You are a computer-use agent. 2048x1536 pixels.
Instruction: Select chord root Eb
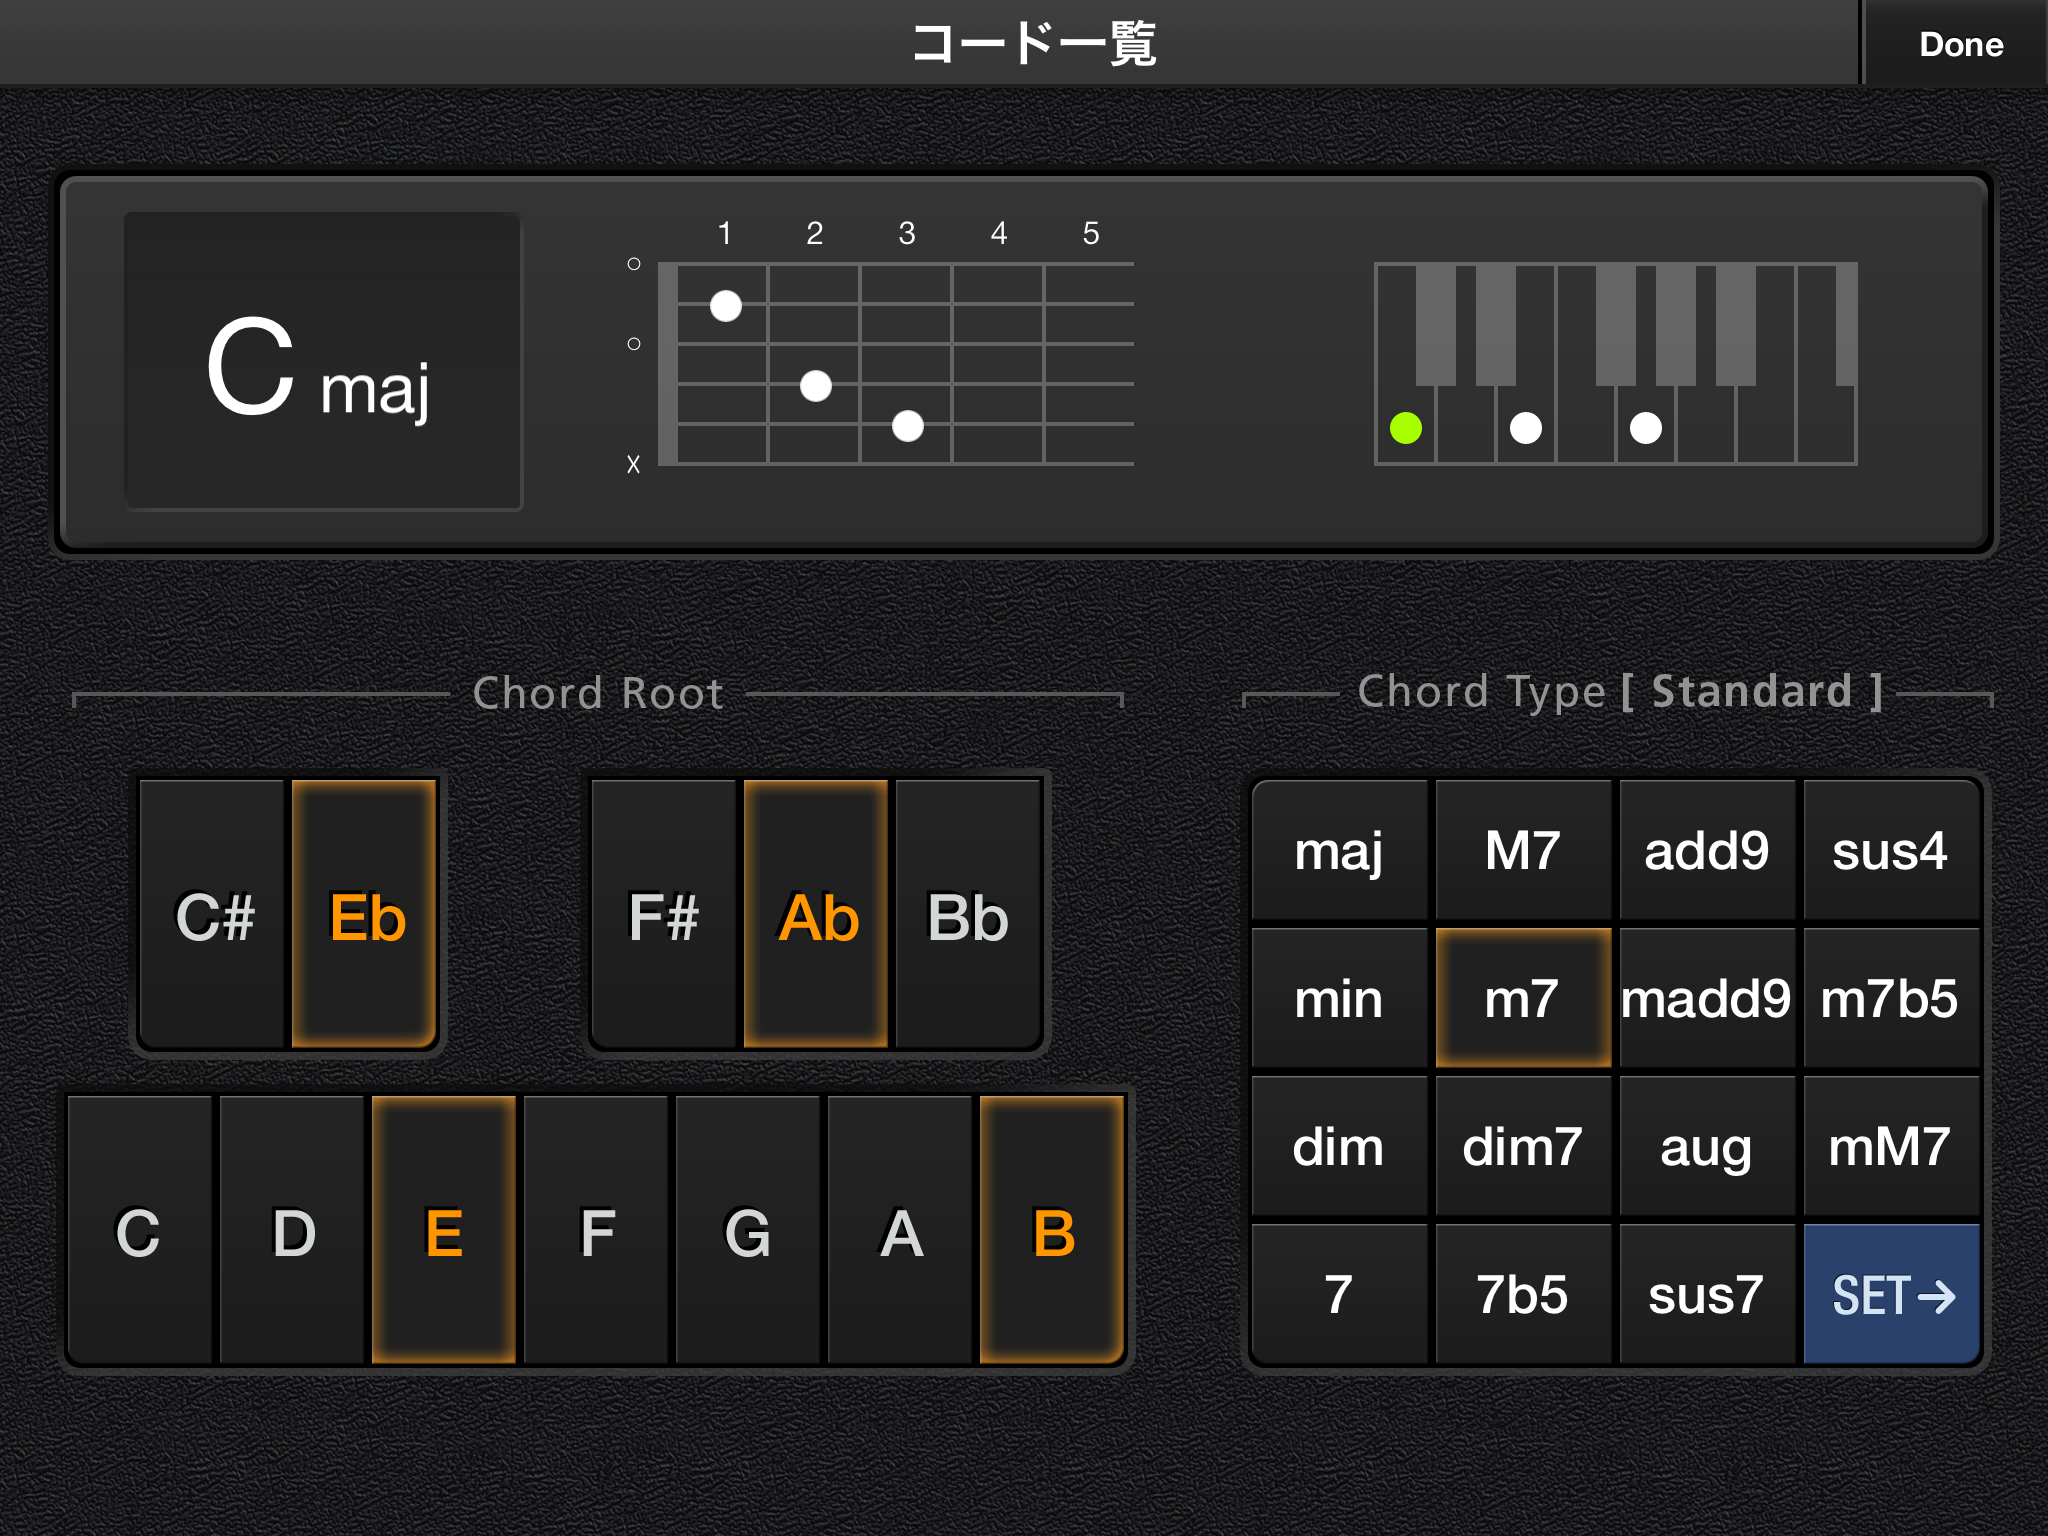point(365,915)
